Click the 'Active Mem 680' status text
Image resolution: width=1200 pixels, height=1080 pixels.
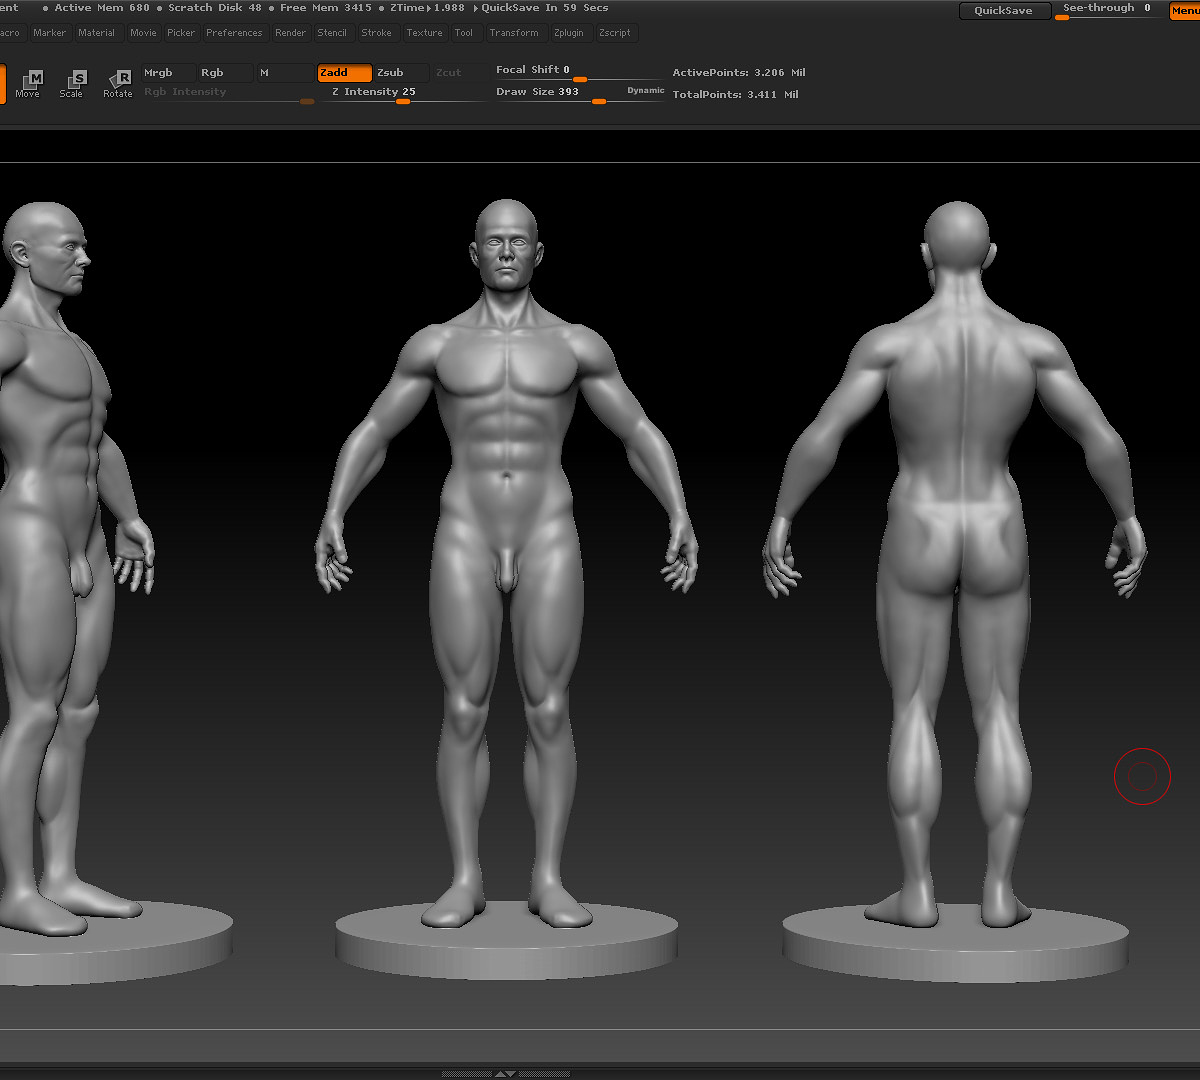click(102, 8)
